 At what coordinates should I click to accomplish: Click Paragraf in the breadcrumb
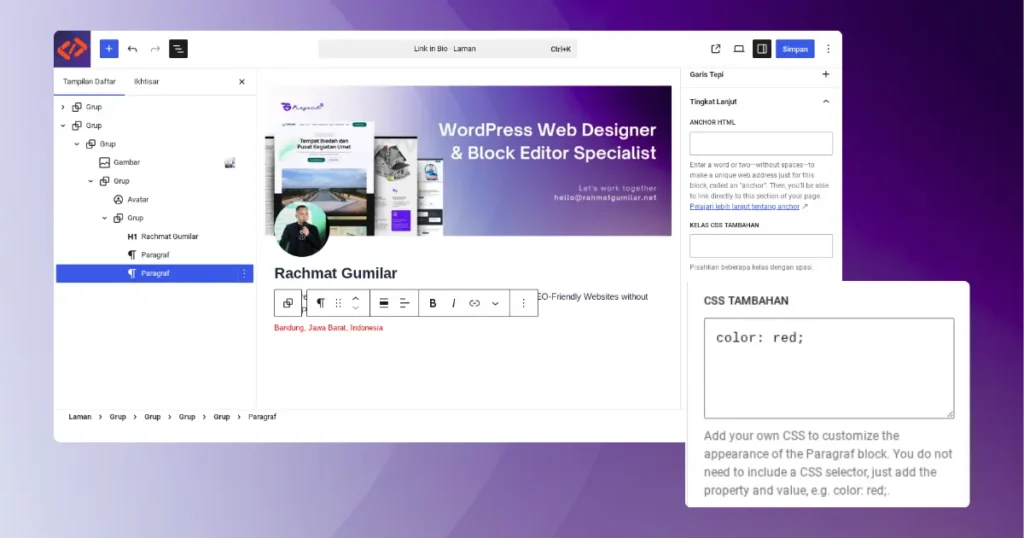click(262, 417)
